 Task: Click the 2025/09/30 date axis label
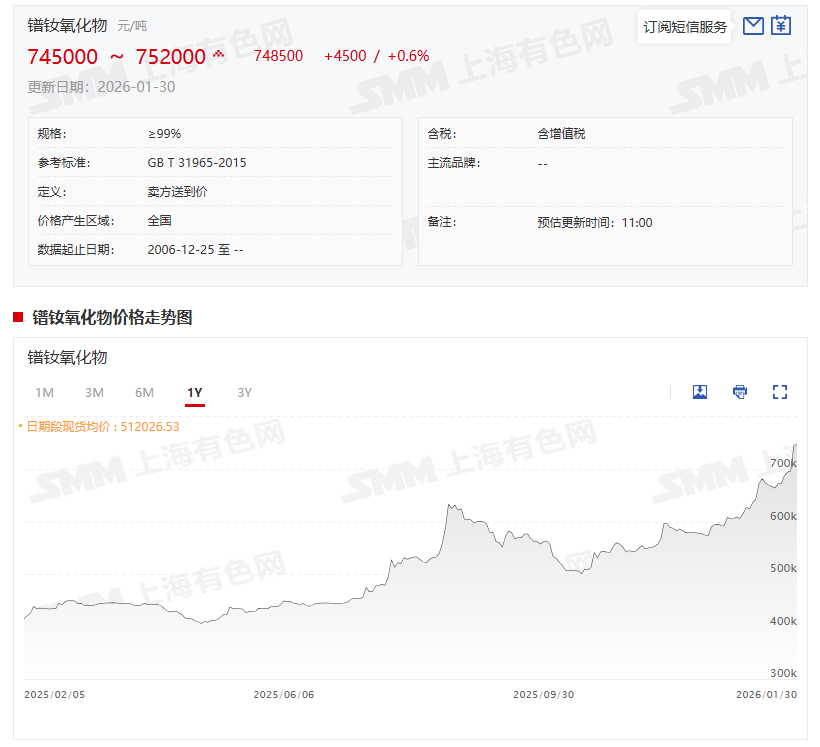click(x=543, y=694)
